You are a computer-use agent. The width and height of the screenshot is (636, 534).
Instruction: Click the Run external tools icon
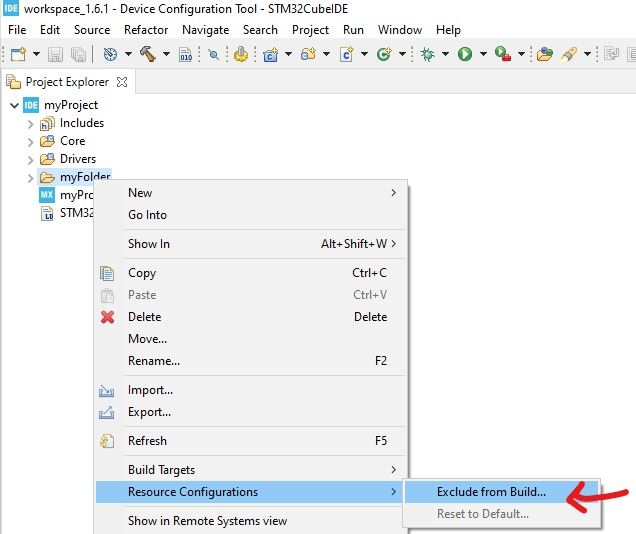[503, 54]
